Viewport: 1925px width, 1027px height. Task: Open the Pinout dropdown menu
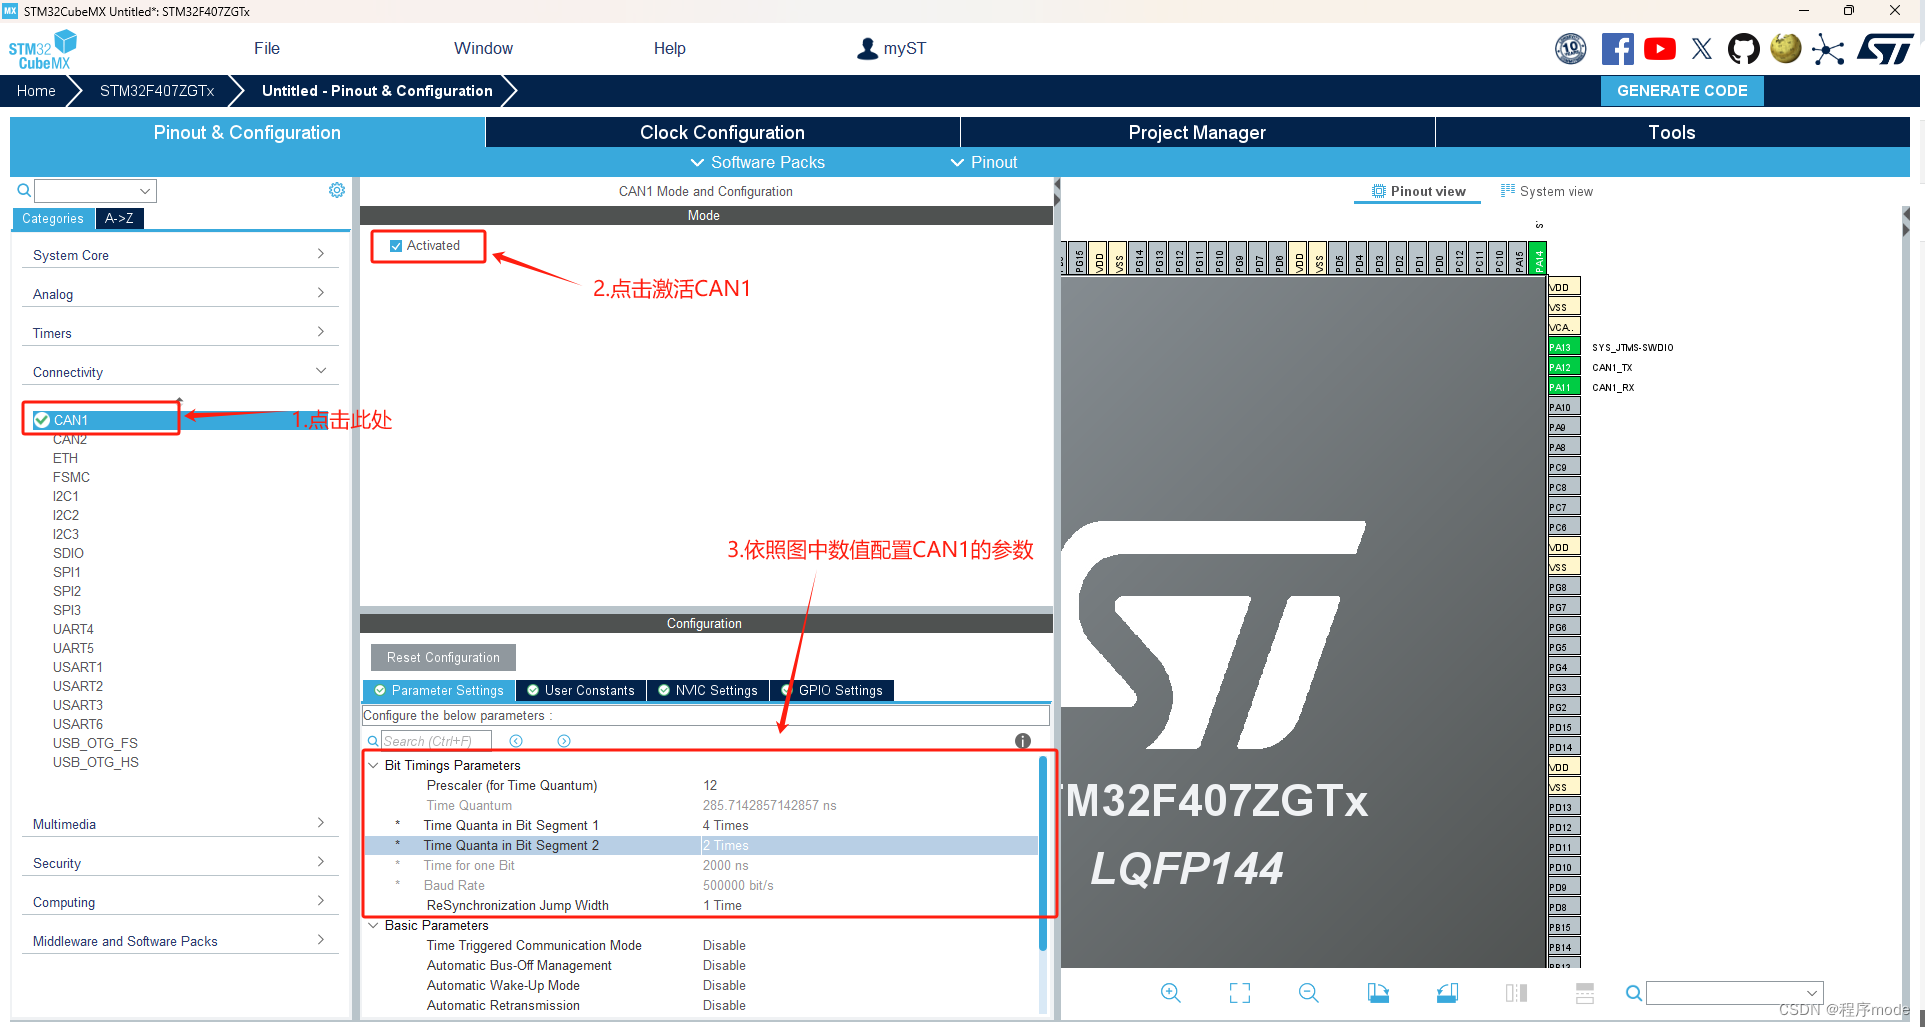coord(984,162)
